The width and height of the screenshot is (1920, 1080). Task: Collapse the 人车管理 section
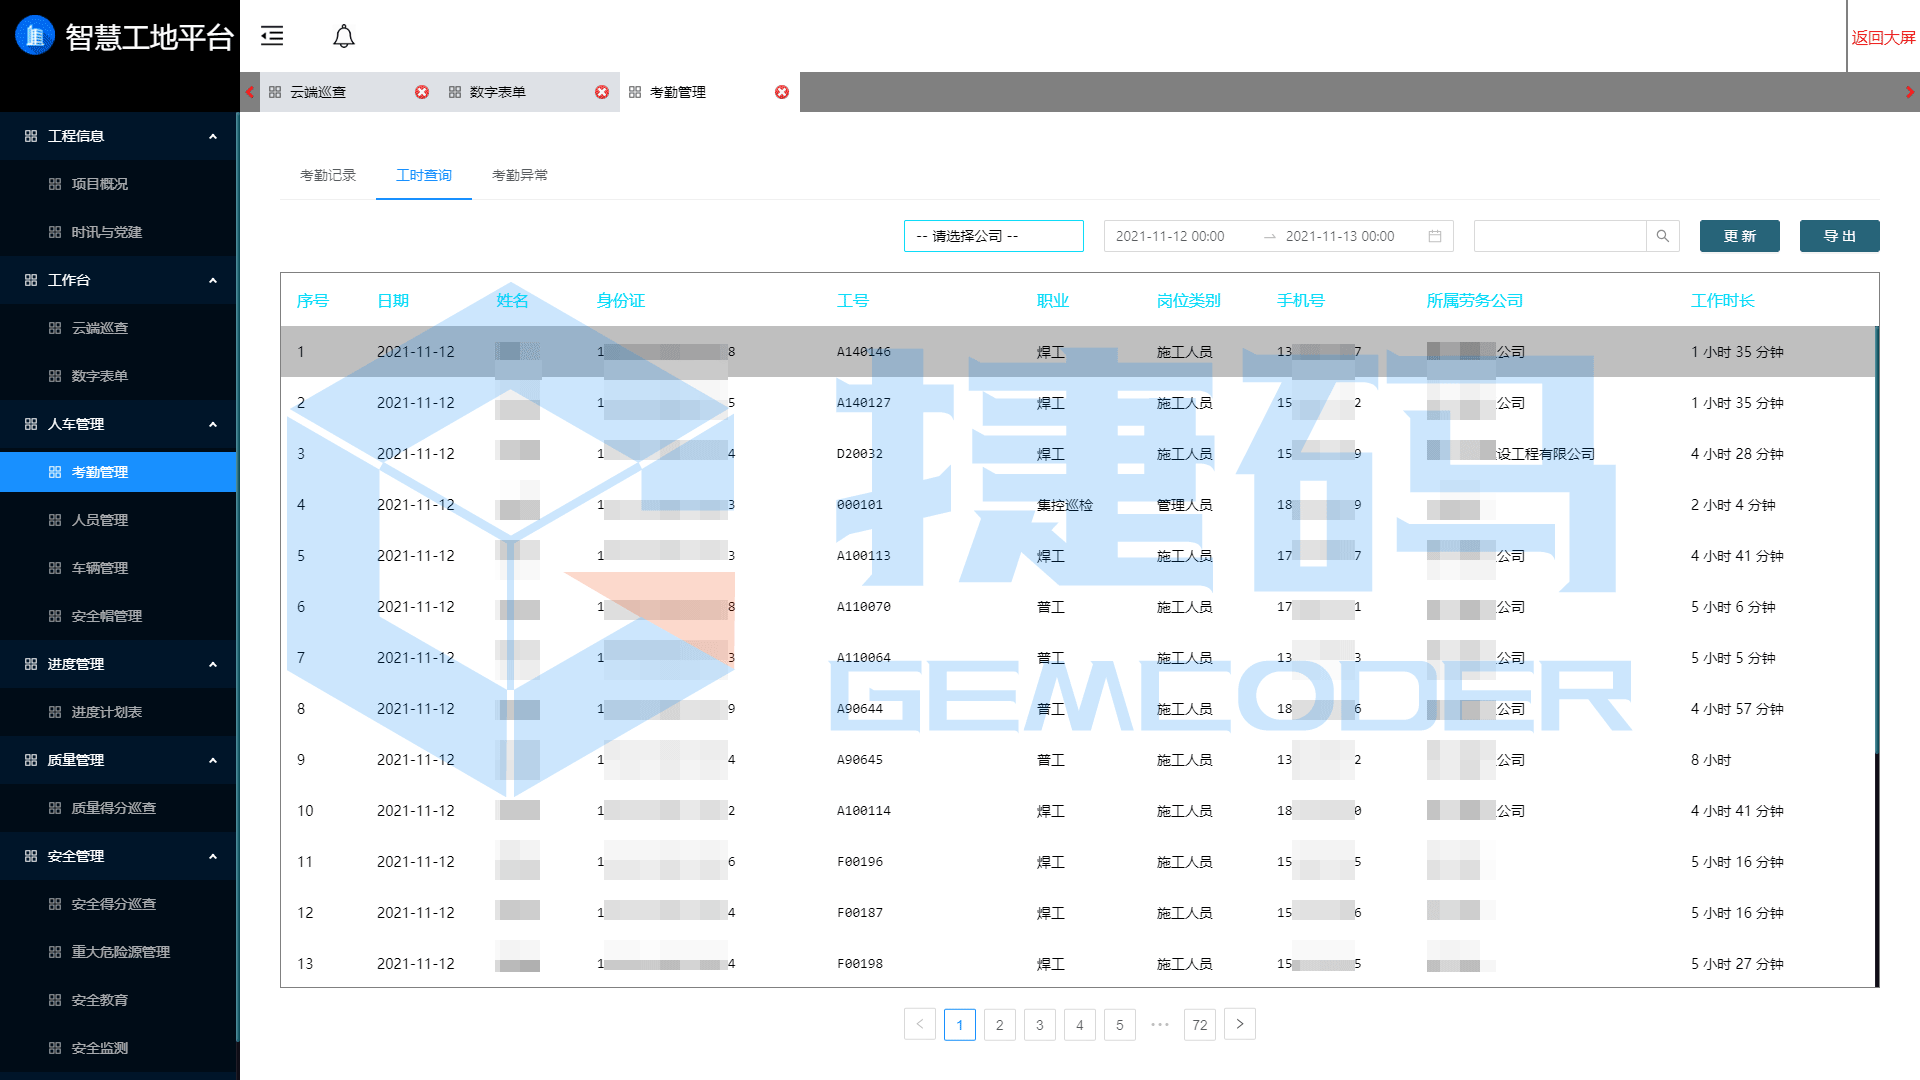pyautogui.click(x=212, y=424)
